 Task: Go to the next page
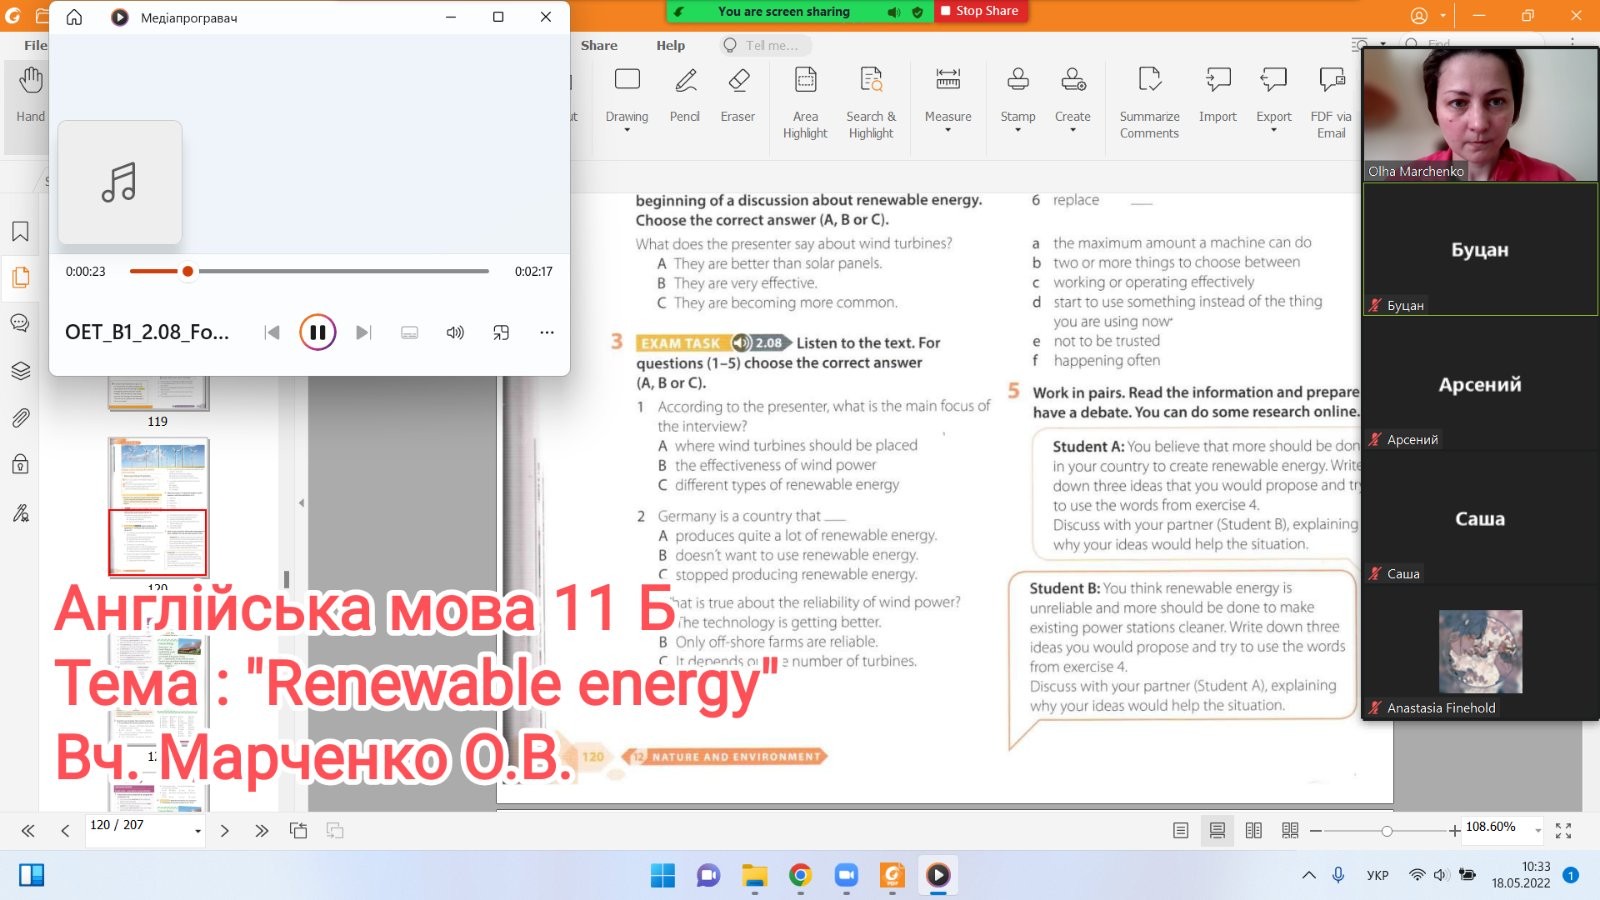pos(225,831)
